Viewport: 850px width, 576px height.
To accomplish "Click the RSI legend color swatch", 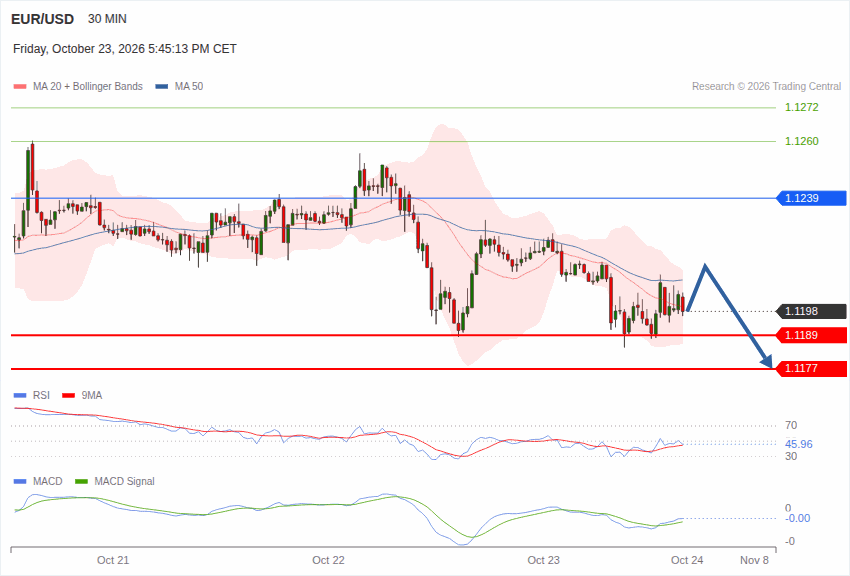I will (20, 396).
